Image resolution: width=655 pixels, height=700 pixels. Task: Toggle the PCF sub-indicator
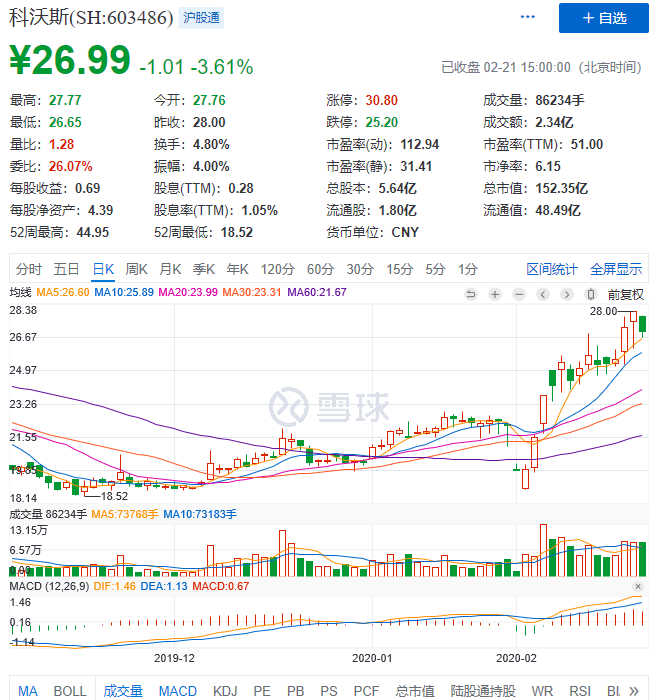tap(366, 691)
